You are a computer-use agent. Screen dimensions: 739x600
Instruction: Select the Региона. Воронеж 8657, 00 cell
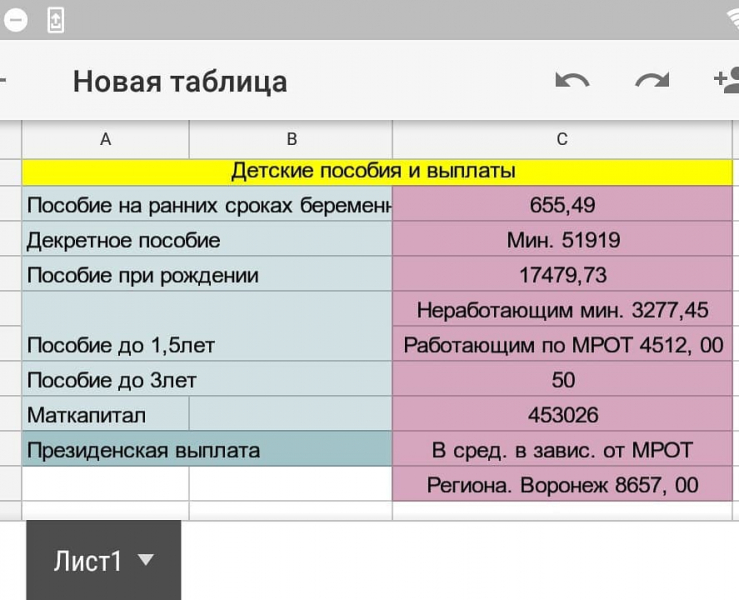562,485
